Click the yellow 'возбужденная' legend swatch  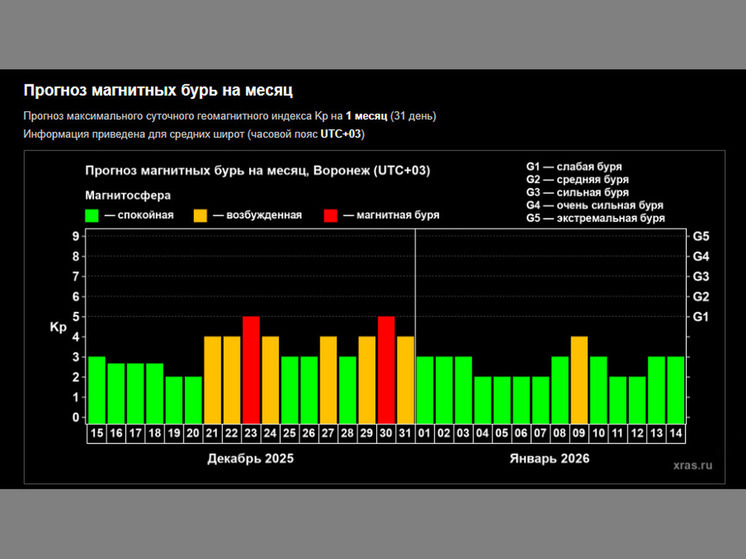point(200,215)
